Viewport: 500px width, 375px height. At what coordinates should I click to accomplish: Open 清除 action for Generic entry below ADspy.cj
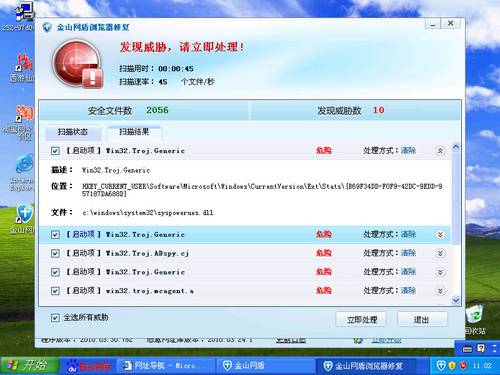408,272
